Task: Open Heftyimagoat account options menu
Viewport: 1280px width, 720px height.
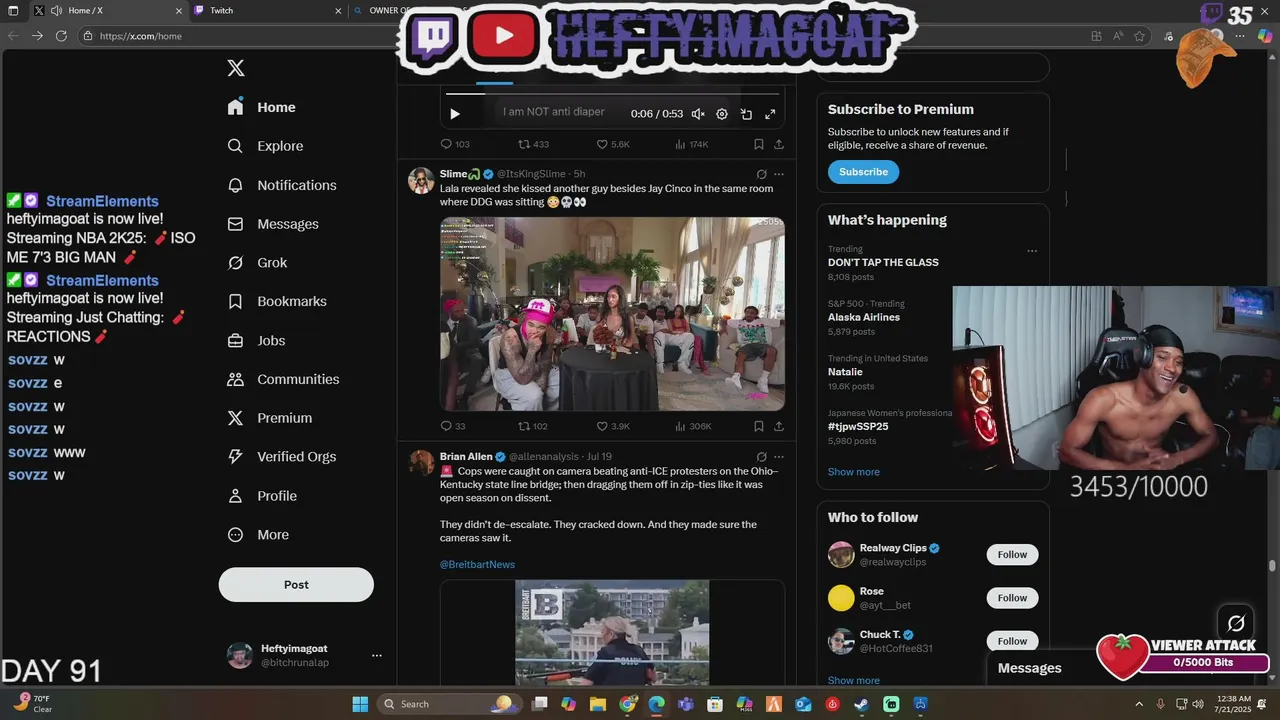Action: 377,656
